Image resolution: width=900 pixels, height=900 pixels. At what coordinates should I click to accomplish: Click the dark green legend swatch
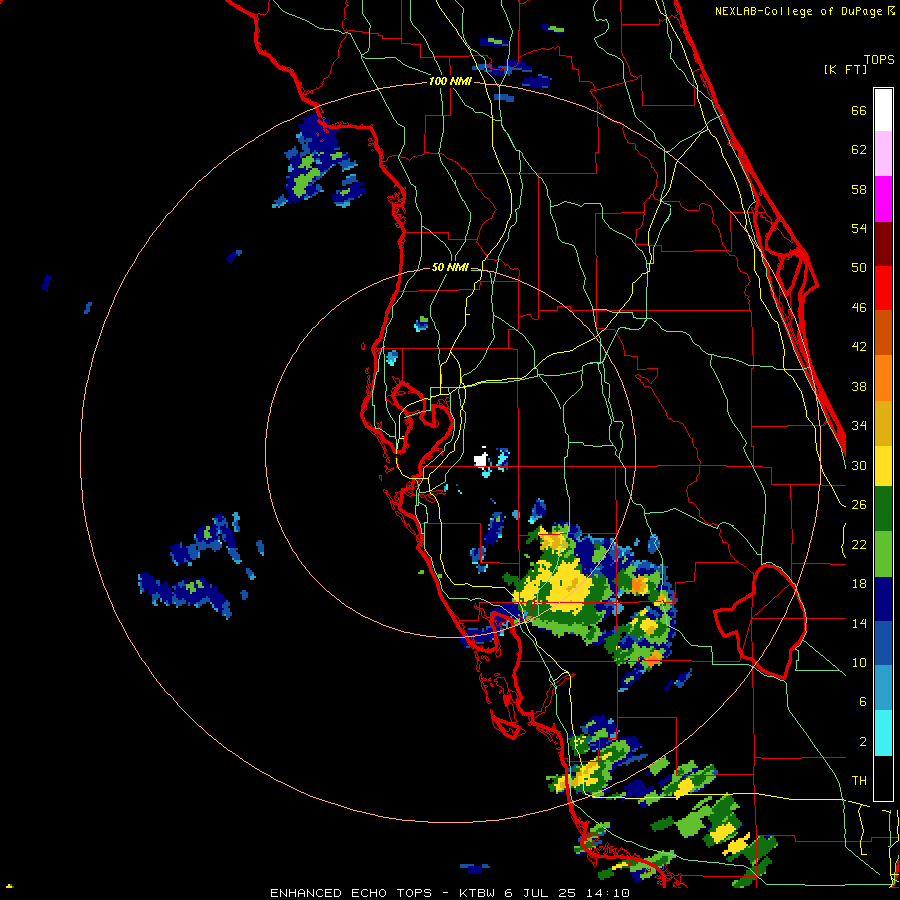click(x=883, y=509)
